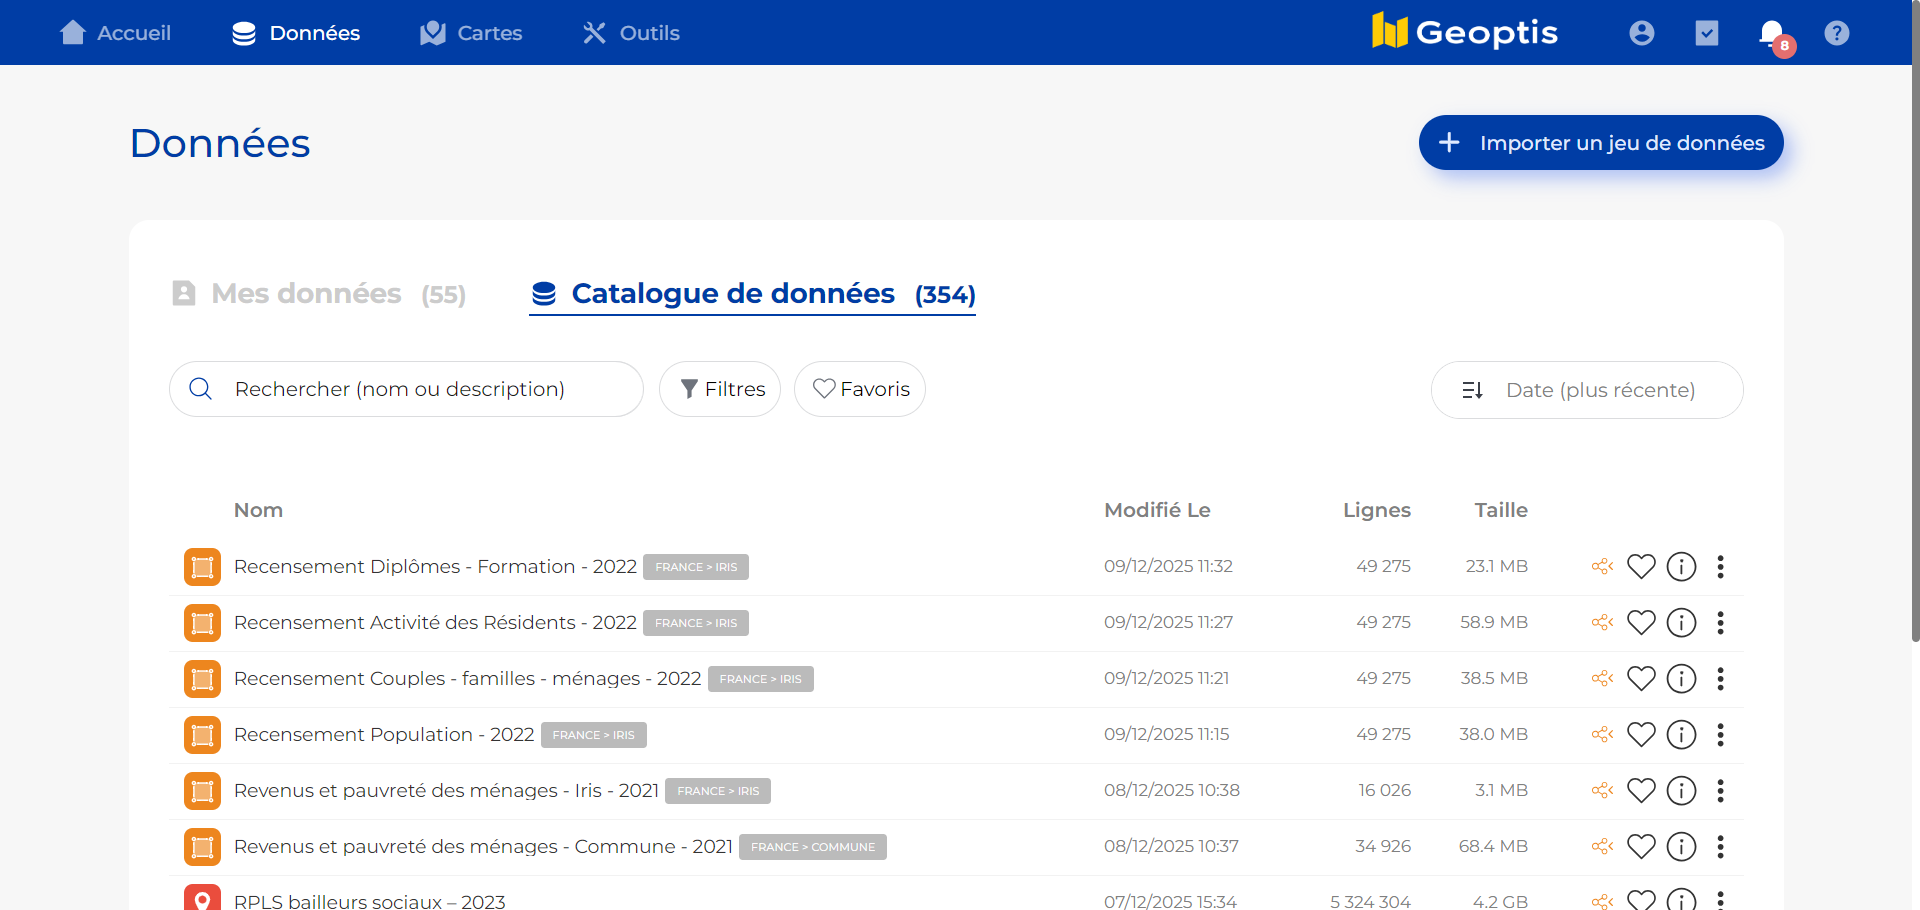
Task: Open info for Recensement Diplômes - Formation - 2022
Action: (x=1681, y=566)
